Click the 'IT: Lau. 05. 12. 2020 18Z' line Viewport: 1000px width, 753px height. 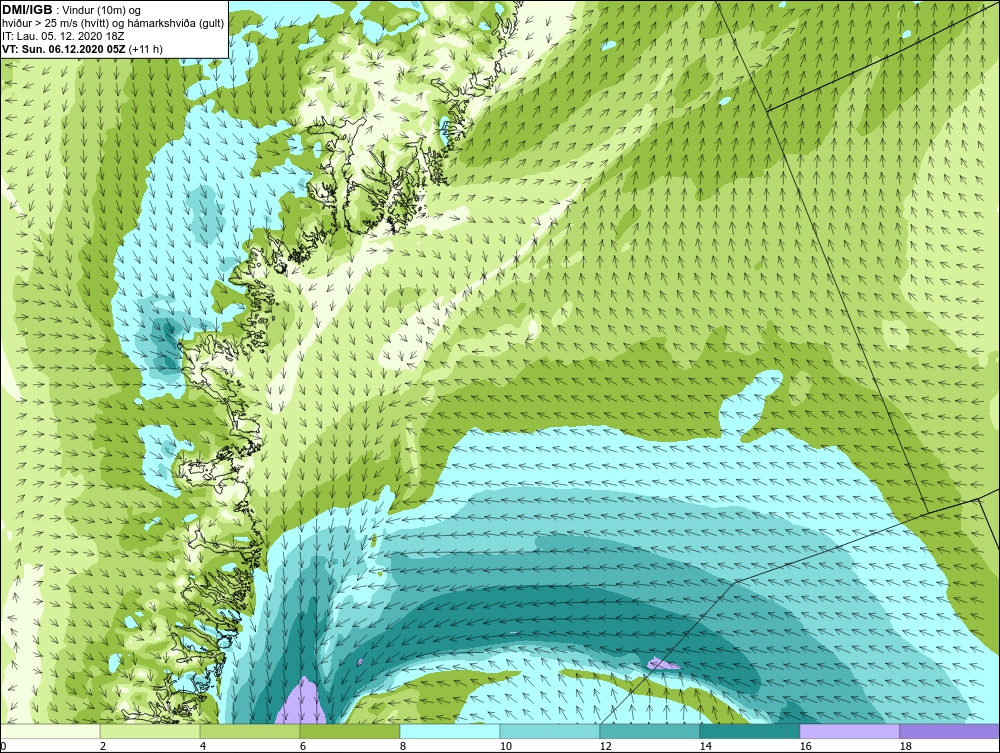pos(63,36)
